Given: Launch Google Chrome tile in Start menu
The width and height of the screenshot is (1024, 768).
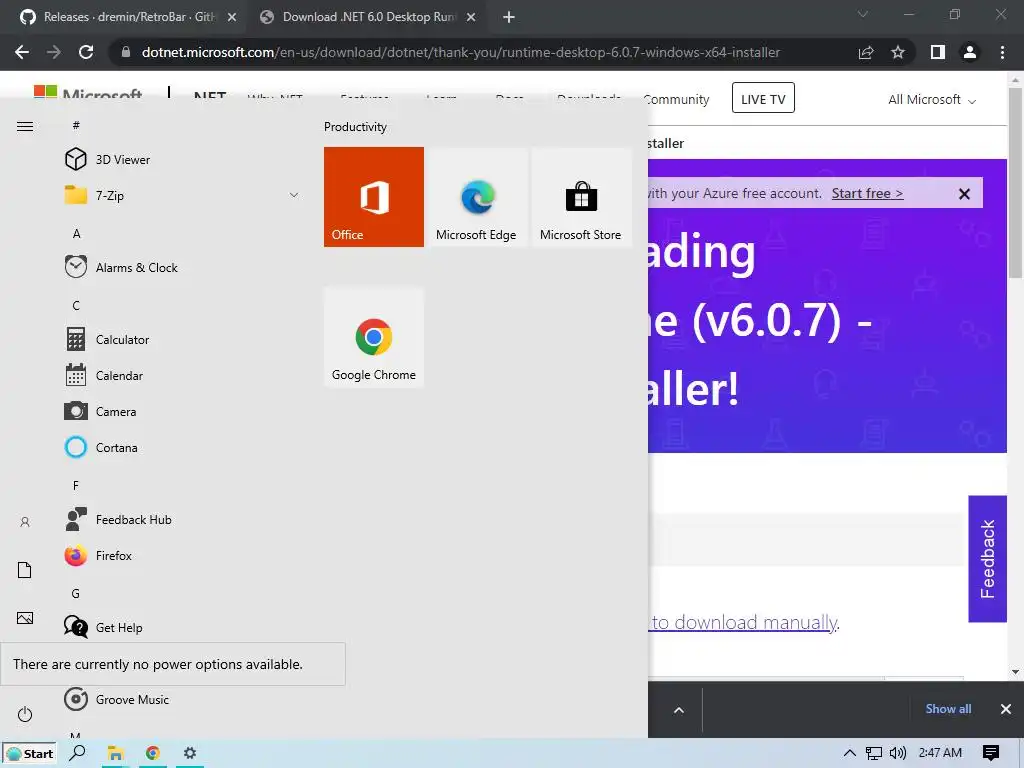Looking at the screenshot, I should coord(374,338).
